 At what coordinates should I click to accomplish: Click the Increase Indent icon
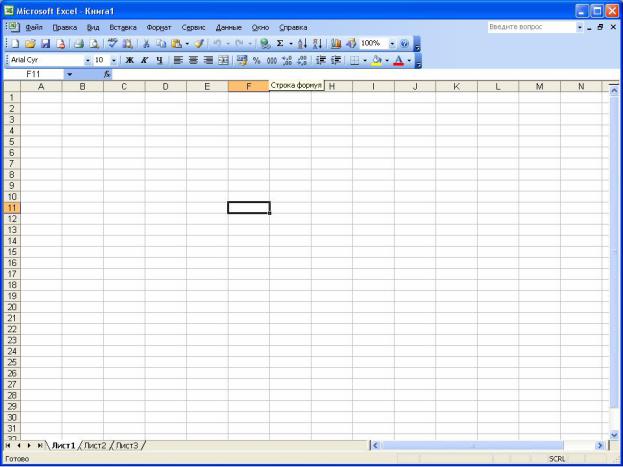pos(336,60)
